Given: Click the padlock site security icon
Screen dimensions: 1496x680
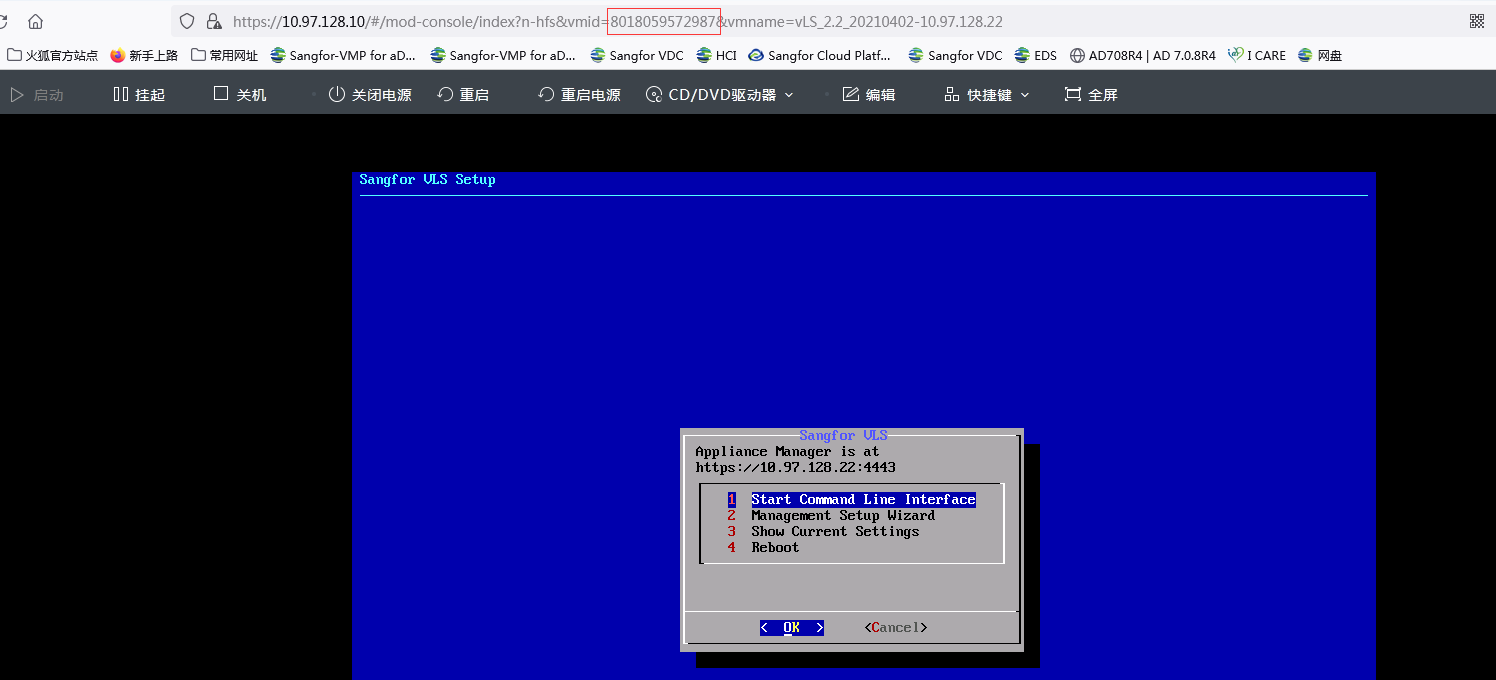Looking at the screenshot, I should point(212,21).
